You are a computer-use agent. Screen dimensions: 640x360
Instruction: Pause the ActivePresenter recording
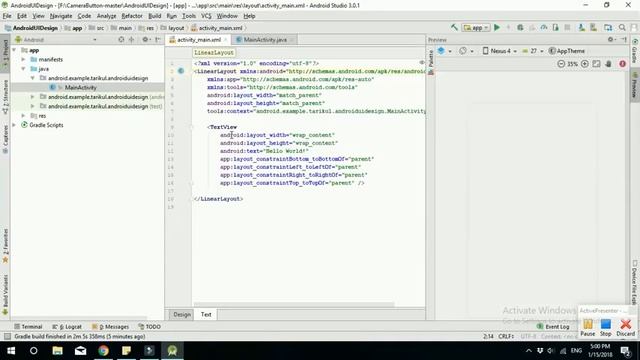(x=587, y=328)
